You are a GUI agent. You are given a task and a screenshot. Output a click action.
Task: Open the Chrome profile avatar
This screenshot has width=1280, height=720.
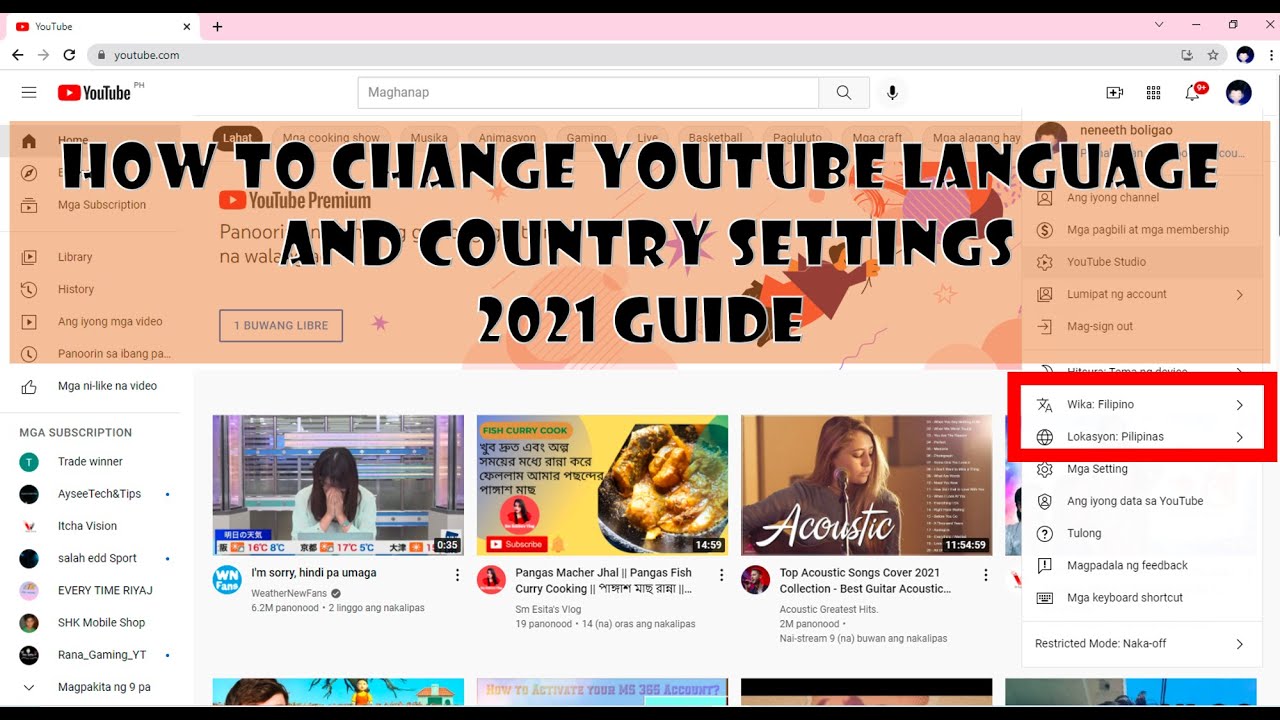[x=1245, y=55]
